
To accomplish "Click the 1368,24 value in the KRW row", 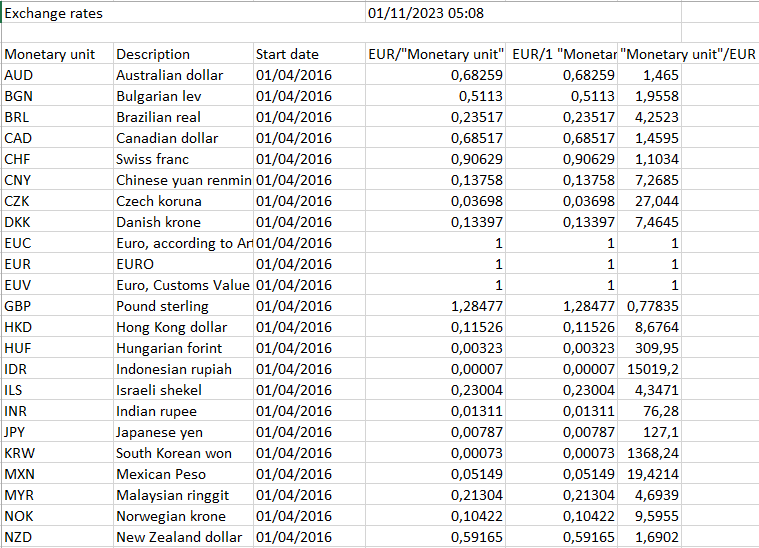I will click(x=652, y=453).
